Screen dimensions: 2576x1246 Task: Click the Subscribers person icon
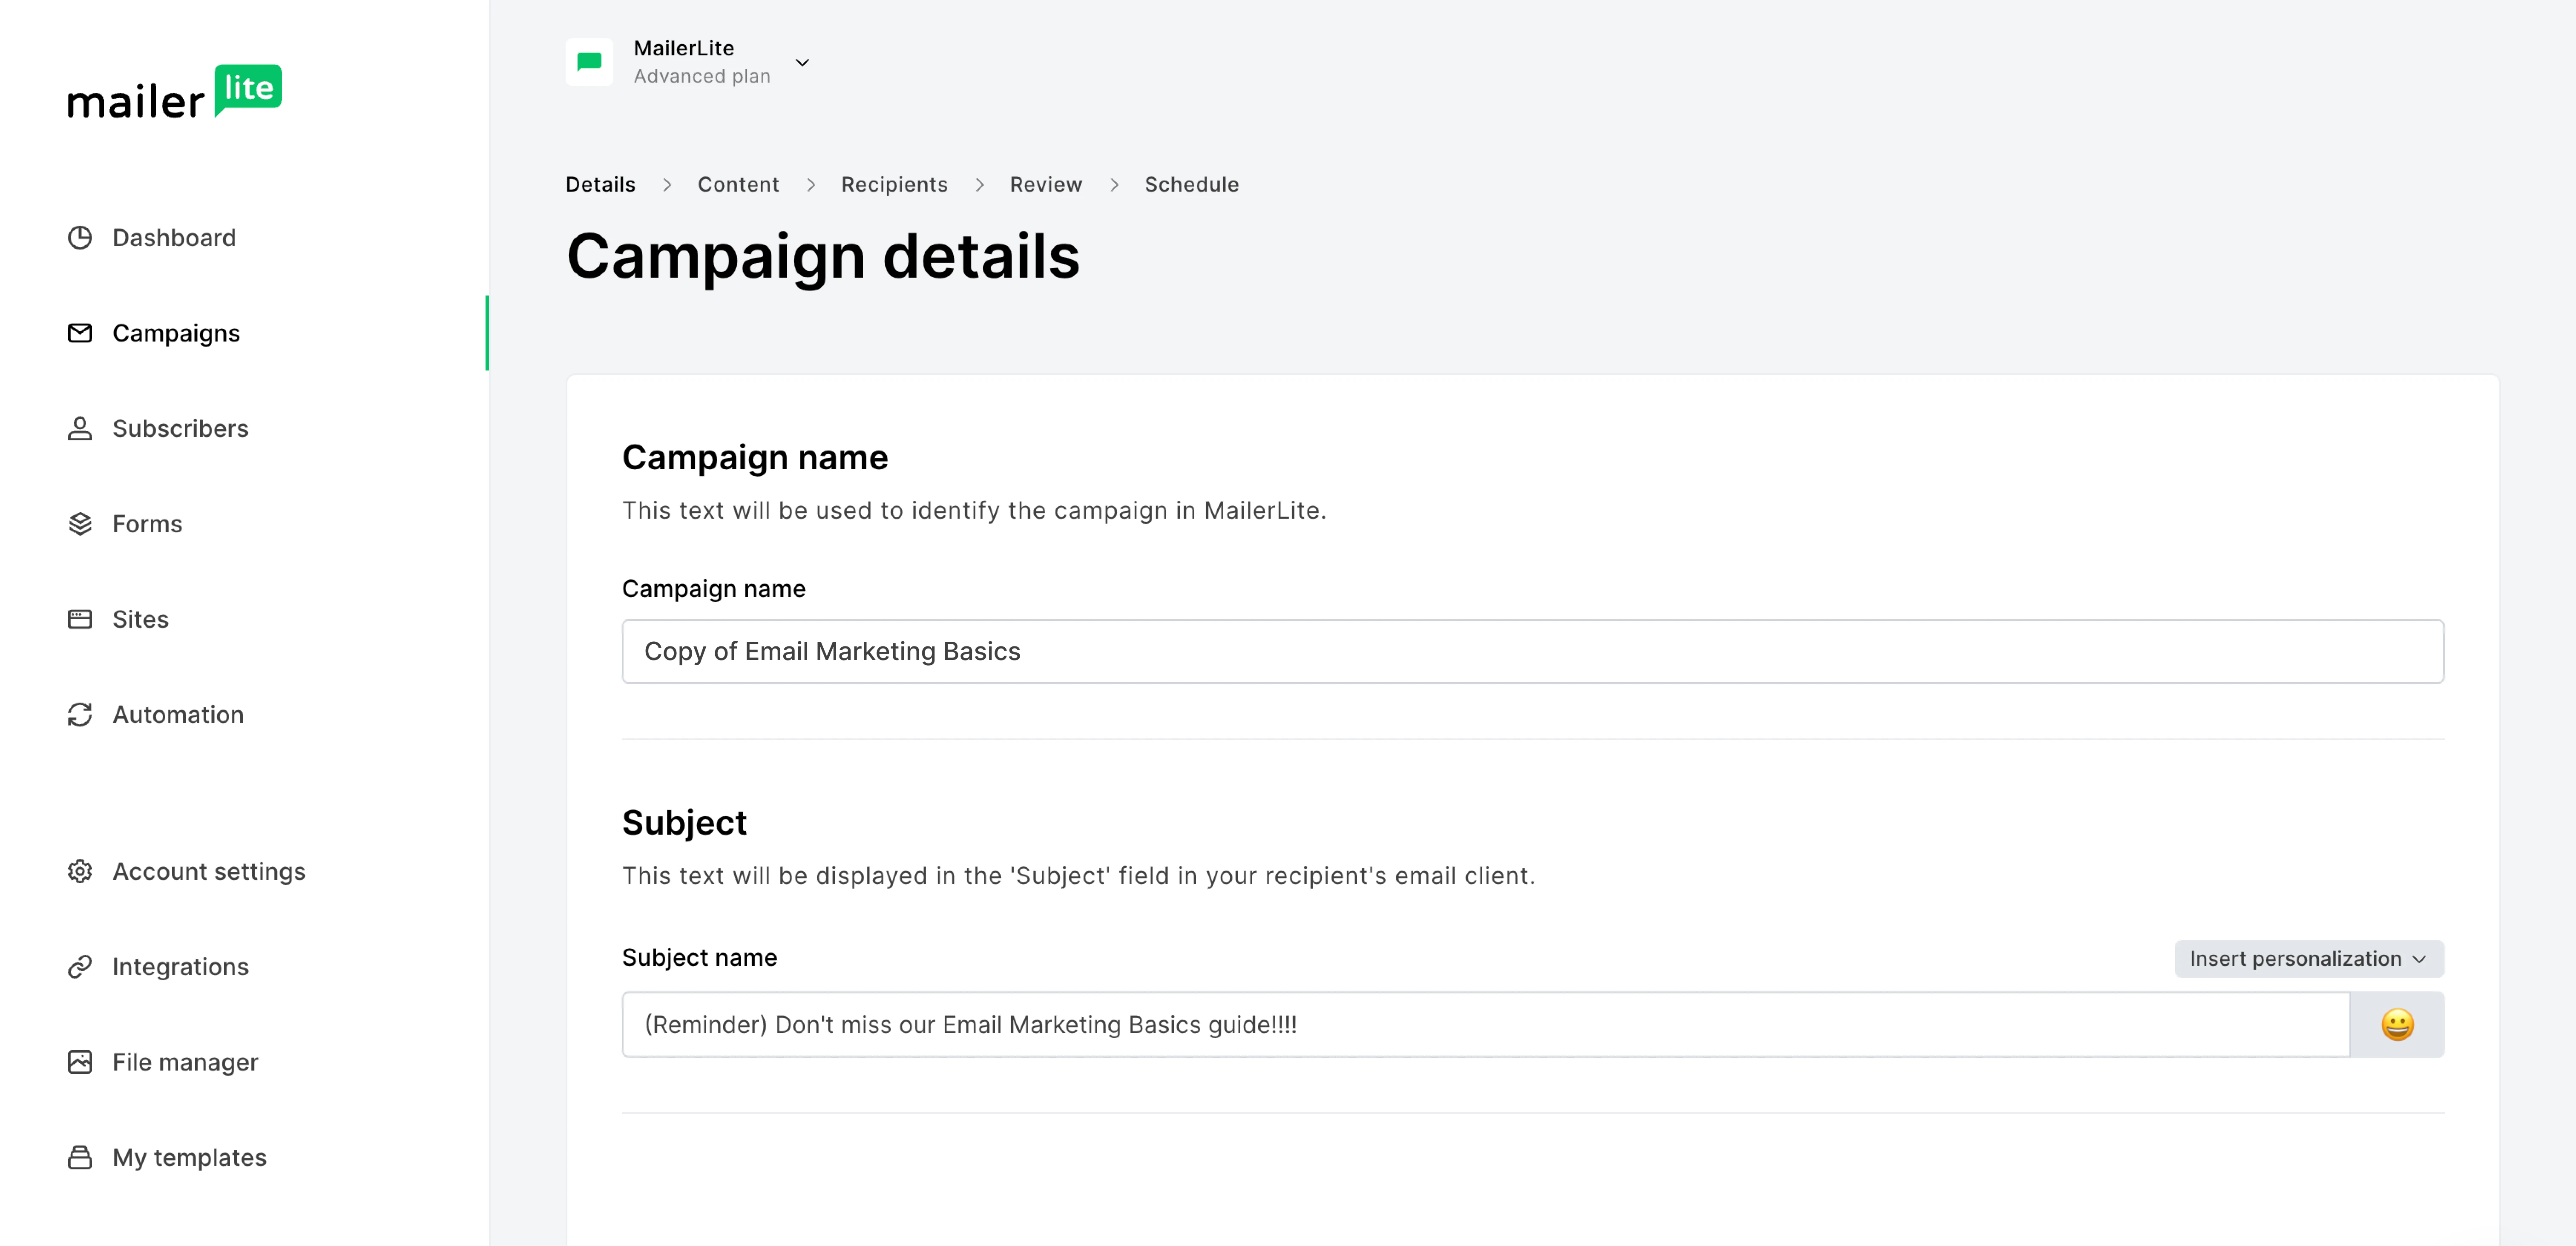coord(80,429)
